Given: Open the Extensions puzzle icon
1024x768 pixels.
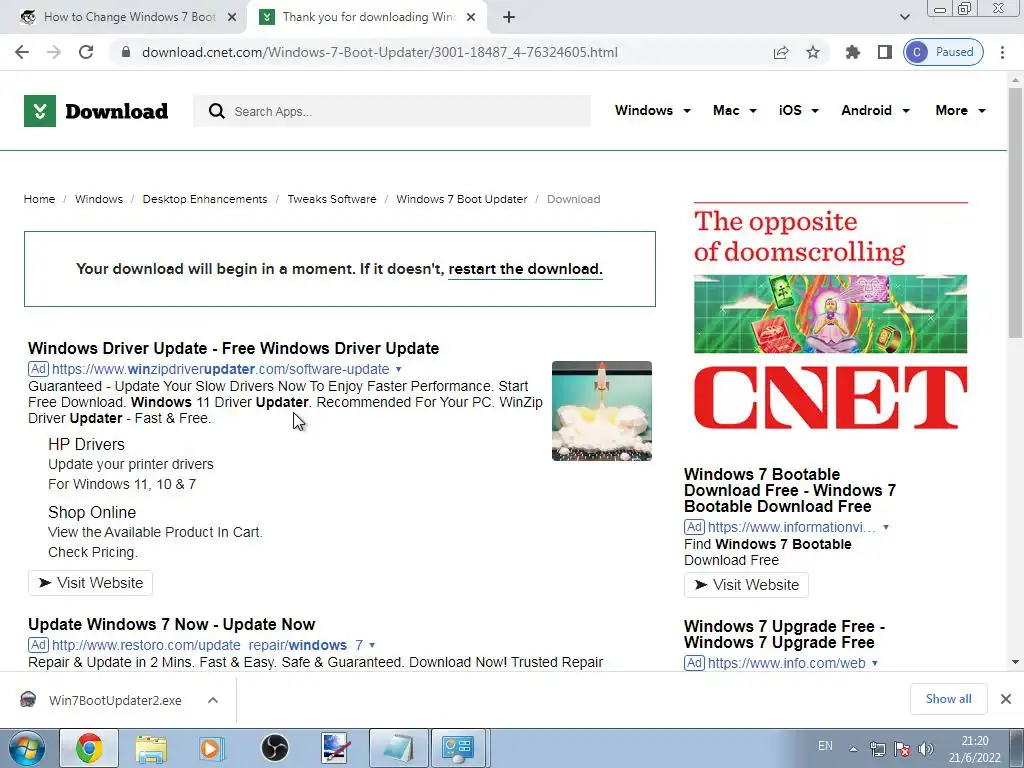Looking at the screenshot, I should pos(852,52).
